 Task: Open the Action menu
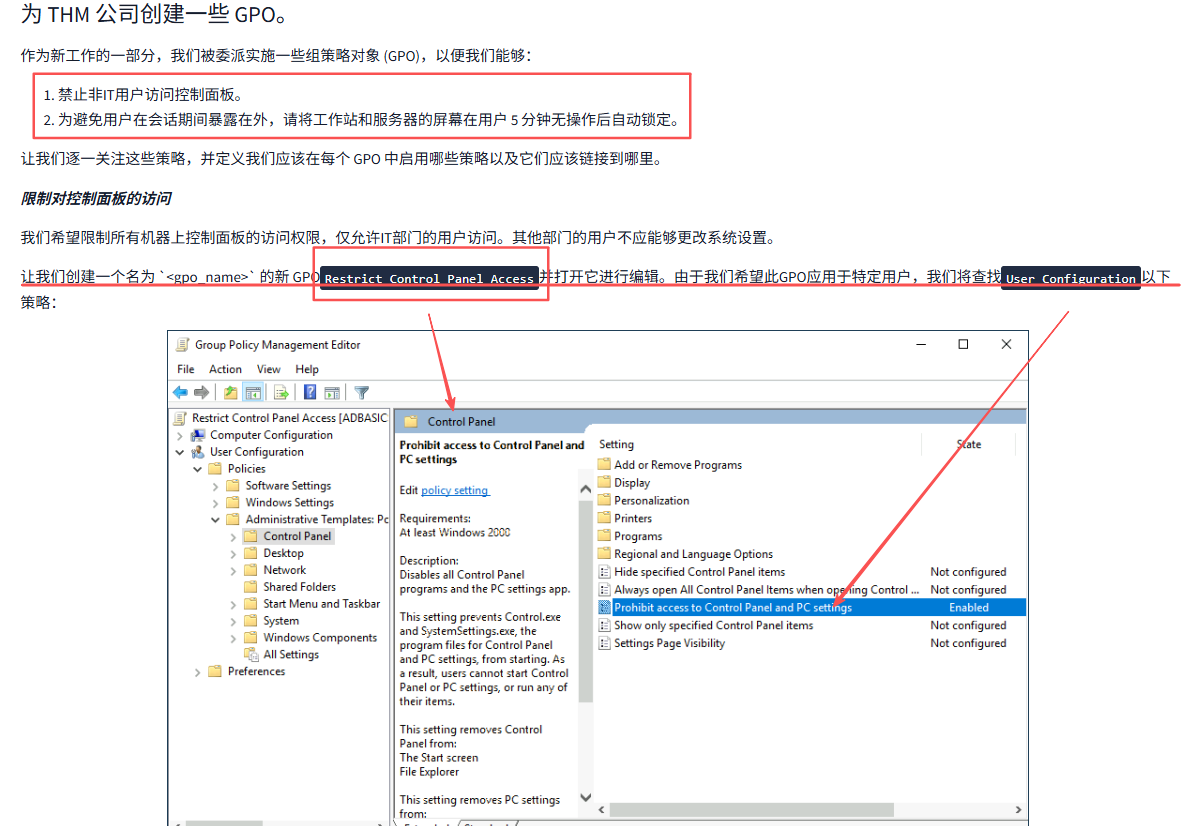[226, 369]
